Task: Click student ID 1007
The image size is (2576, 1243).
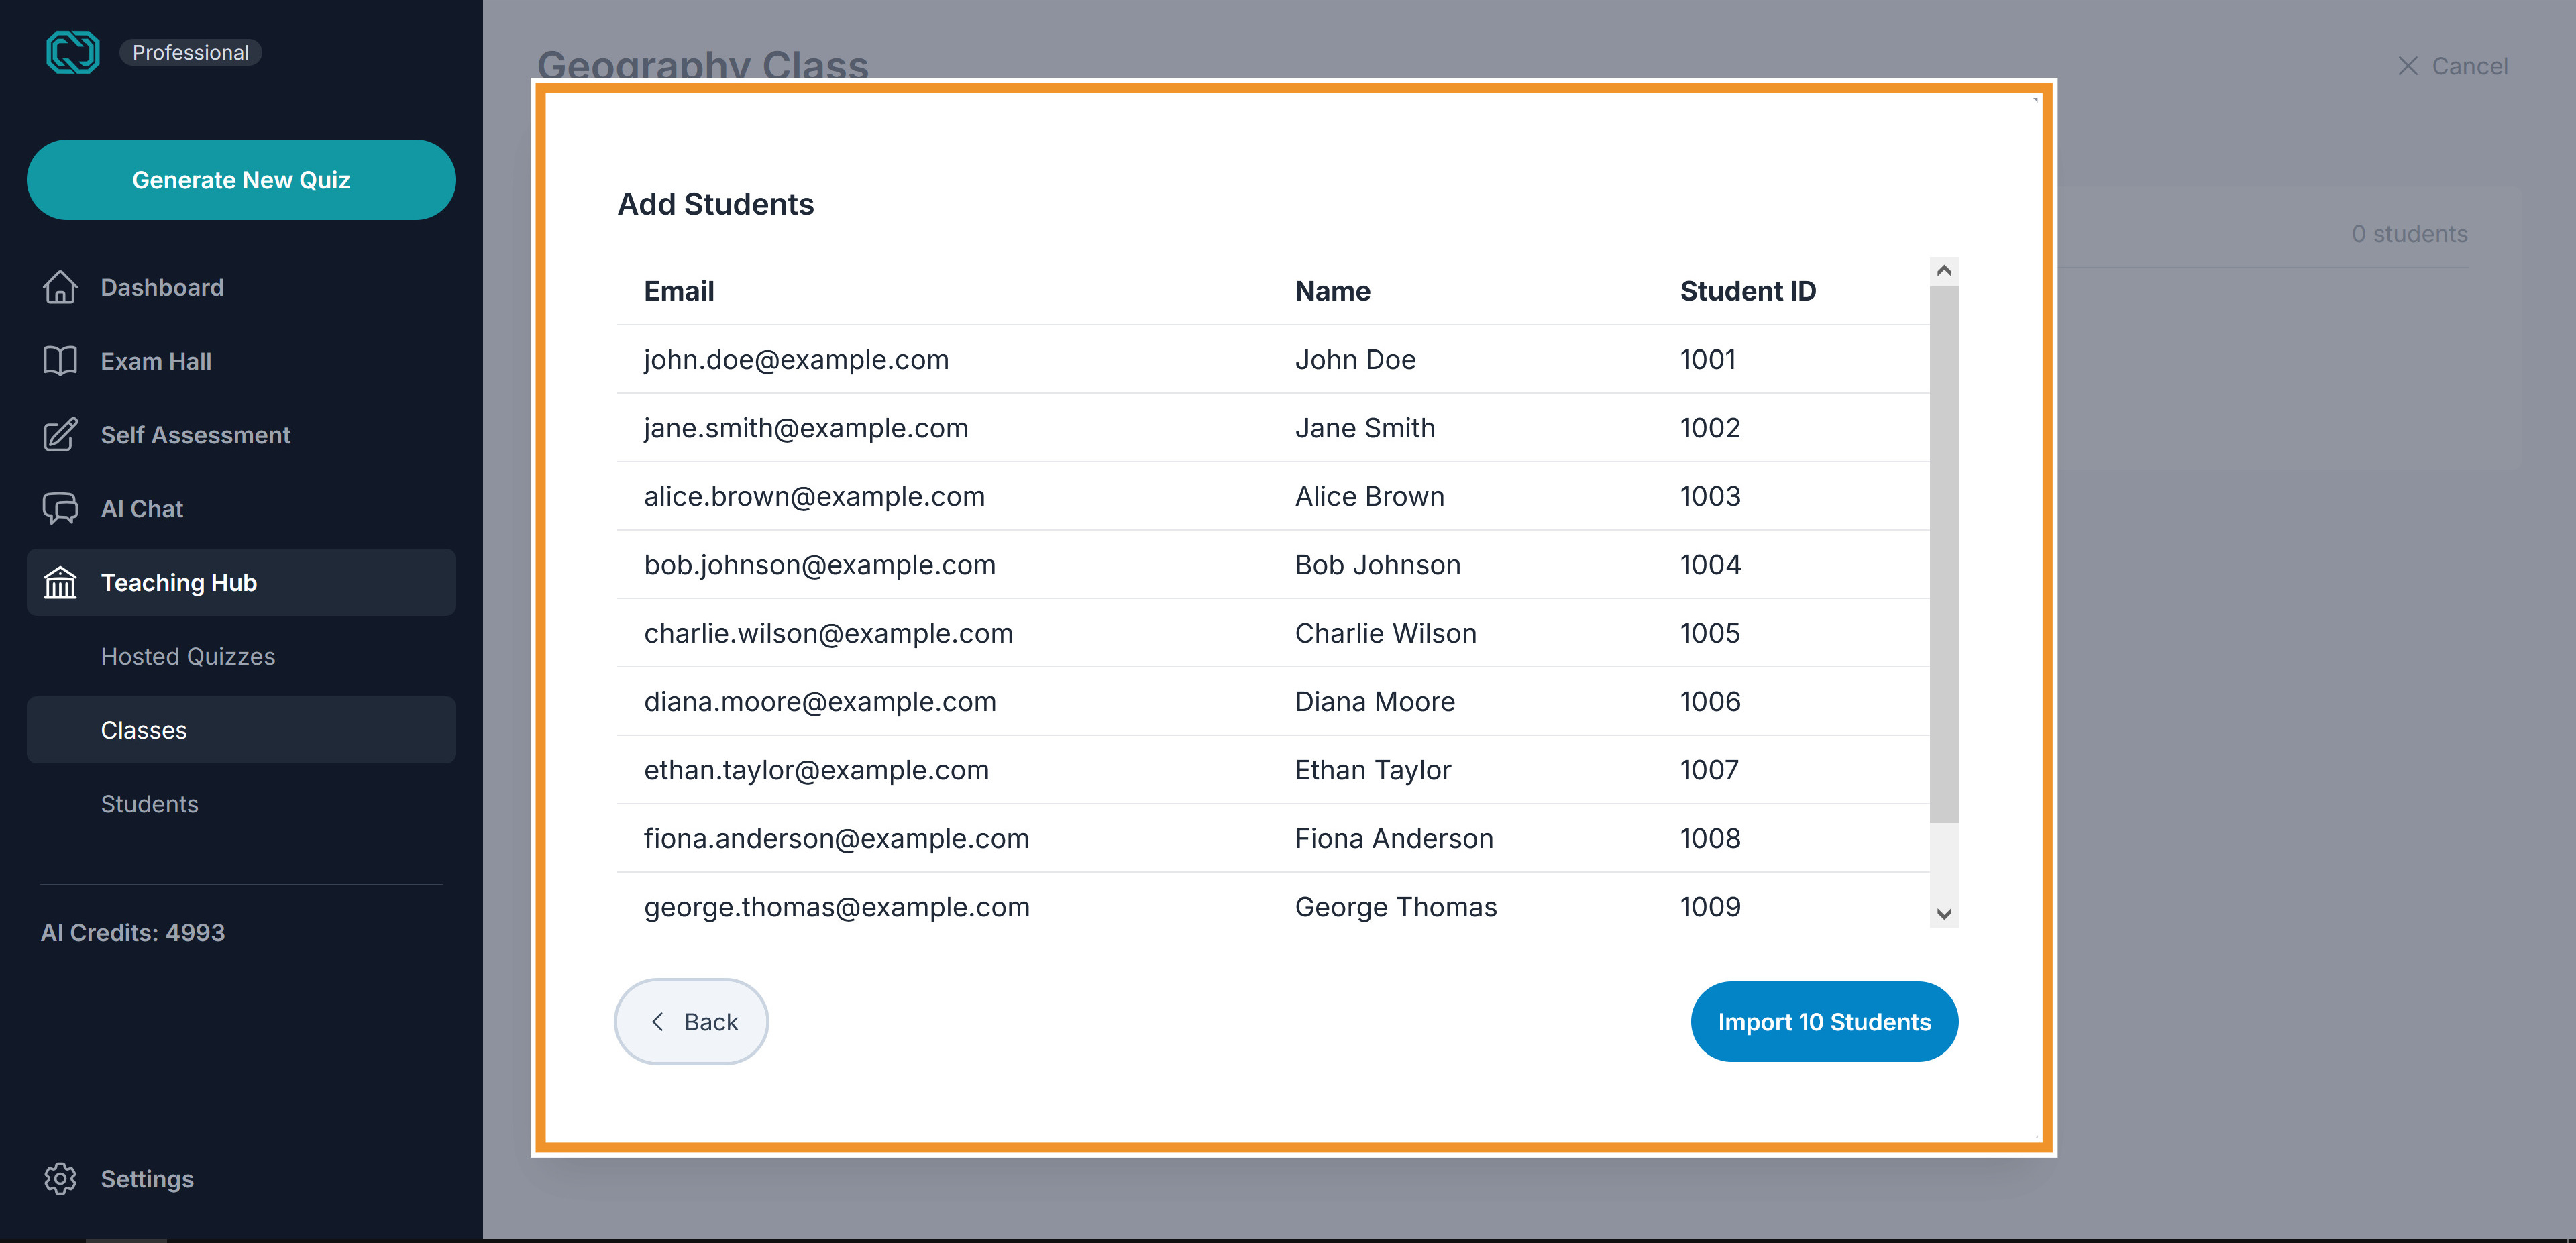Action: 1709,770
